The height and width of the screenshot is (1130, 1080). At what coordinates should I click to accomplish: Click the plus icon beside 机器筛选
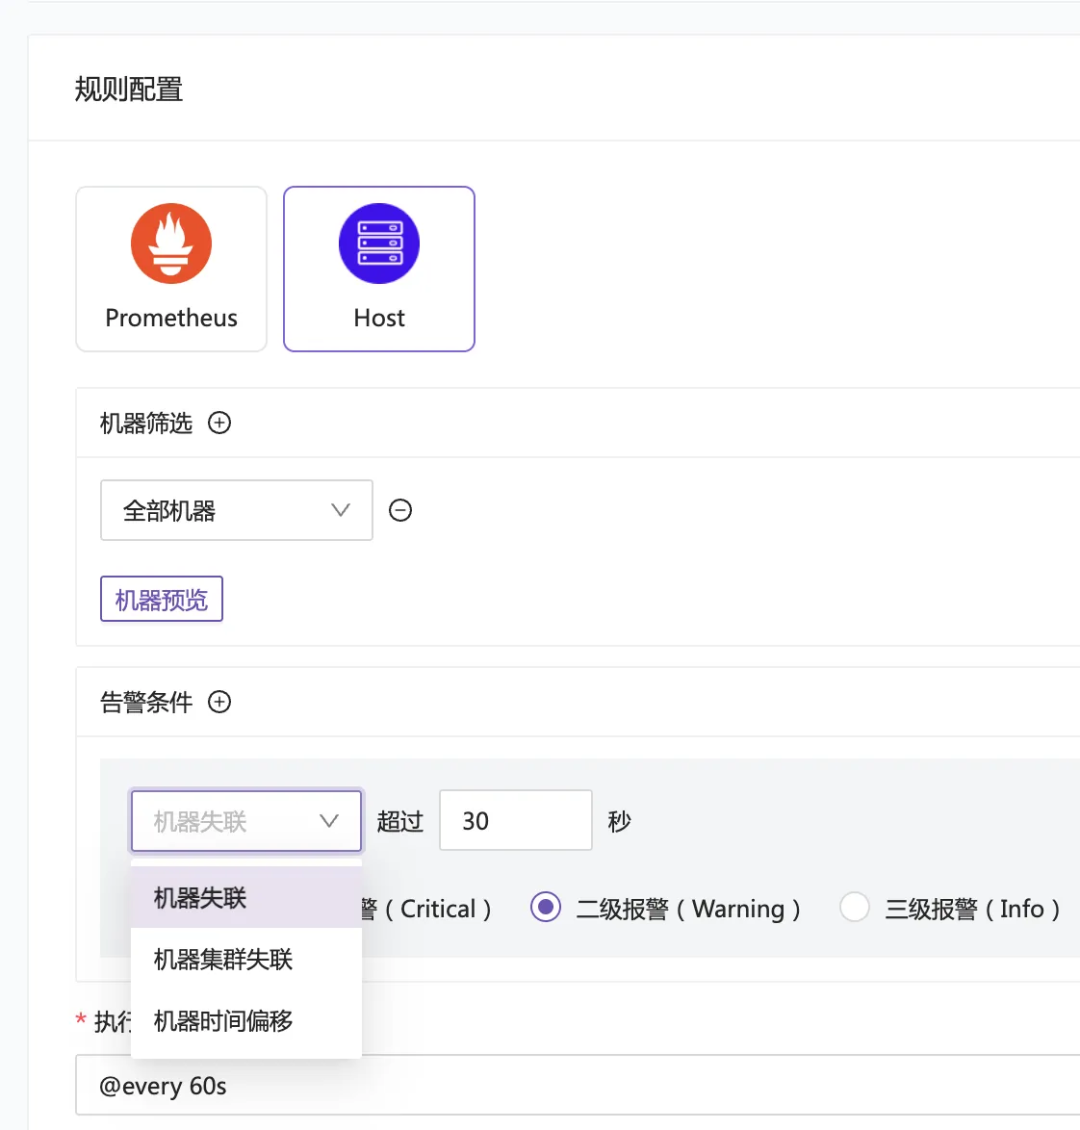tap(219, 423)
